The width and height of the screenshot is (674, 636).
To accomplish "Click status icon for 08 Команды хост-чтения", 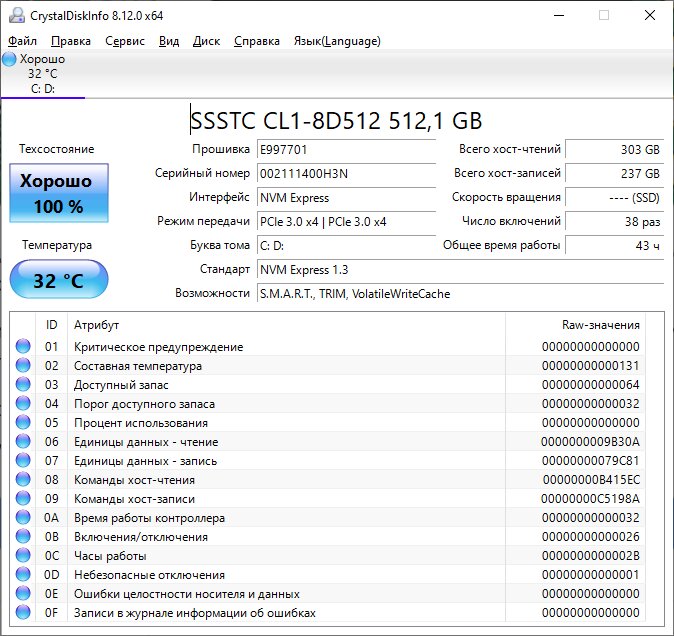I will pyautogui.click(x=23, y=479).
